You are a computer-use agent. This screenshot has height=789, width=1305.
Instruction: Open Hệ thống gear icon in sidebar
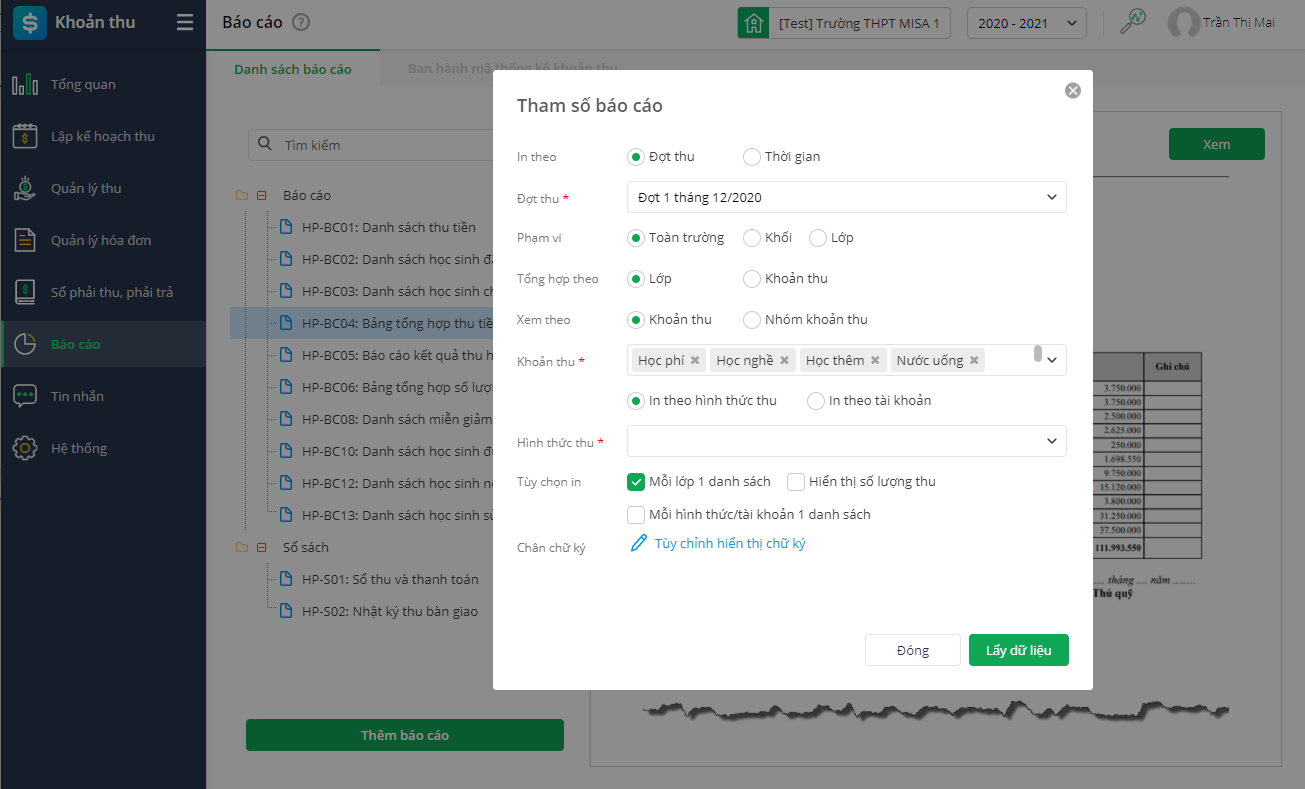(25, 448)
